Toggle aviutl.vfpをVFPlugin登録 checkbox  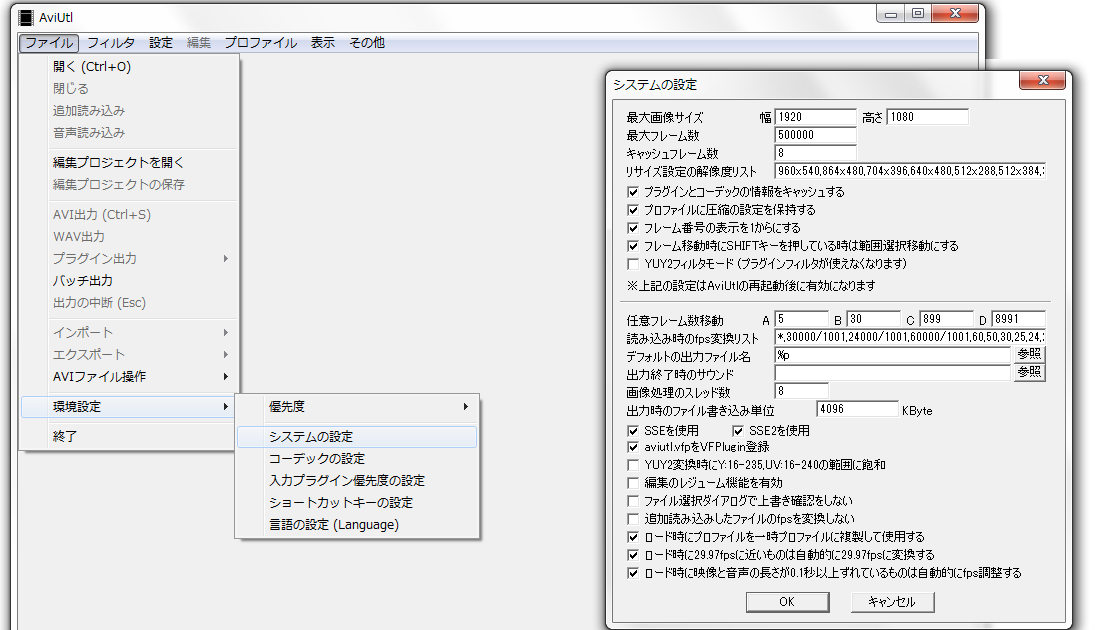[633, 447]
